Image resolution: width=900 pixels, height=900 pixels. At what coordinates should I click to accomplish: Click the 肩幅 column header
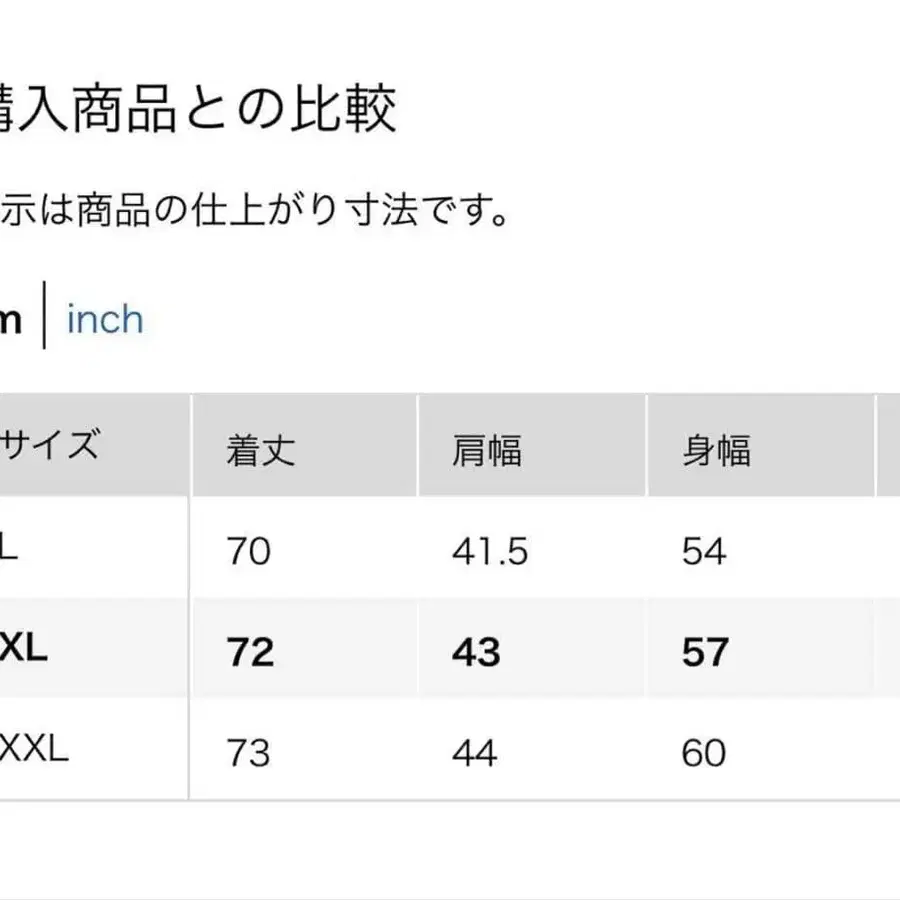[x=489, y=449]
